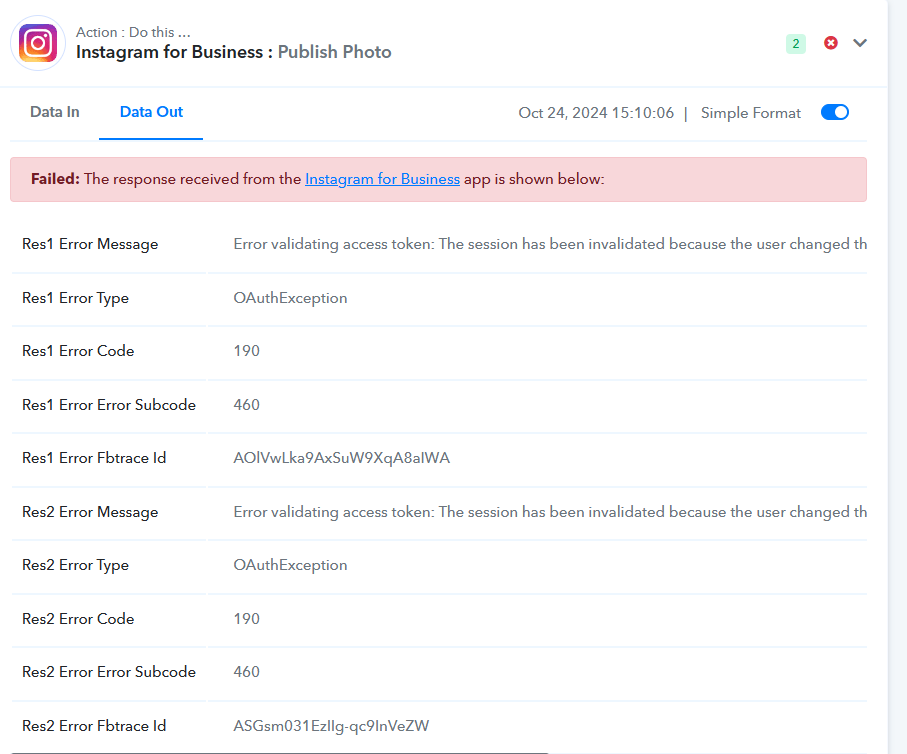This screenshot has width=907, height=754.
Task: Click the green step count badge 2
Action: pyautogui.click(x=796, y=43)
